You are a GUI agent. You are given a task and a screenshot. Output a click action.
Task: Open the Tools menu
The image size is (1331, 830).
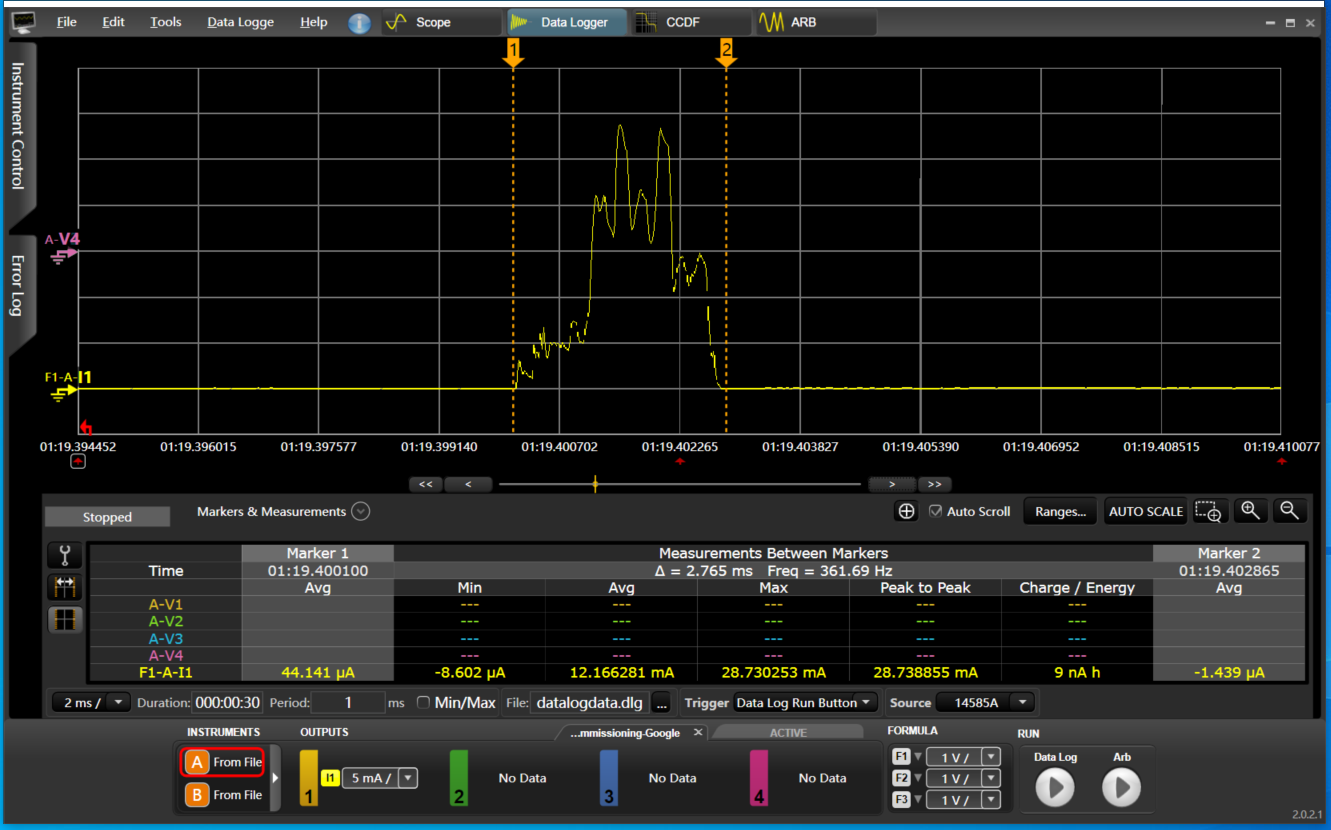point(166,22)
